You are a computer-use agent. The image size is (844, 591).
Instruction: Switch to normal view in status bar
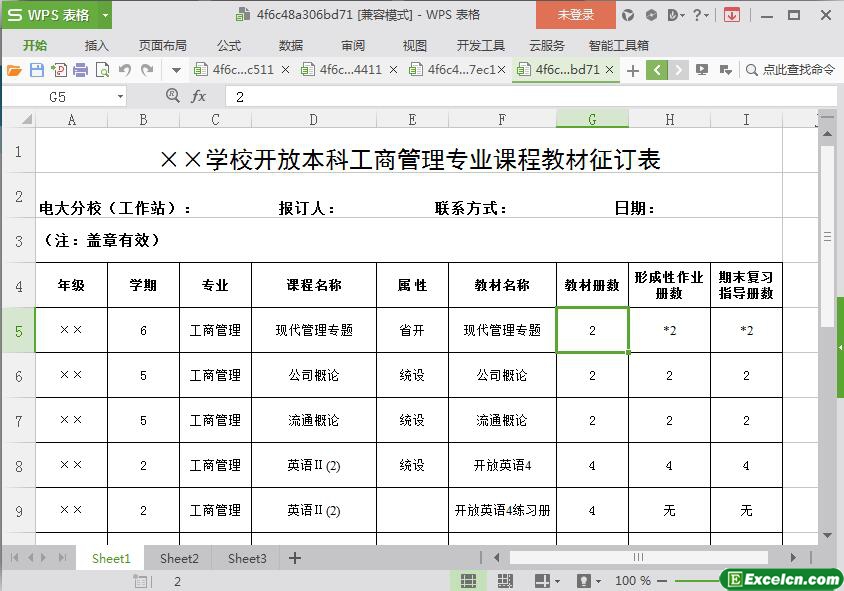click(x=468, y=581)
